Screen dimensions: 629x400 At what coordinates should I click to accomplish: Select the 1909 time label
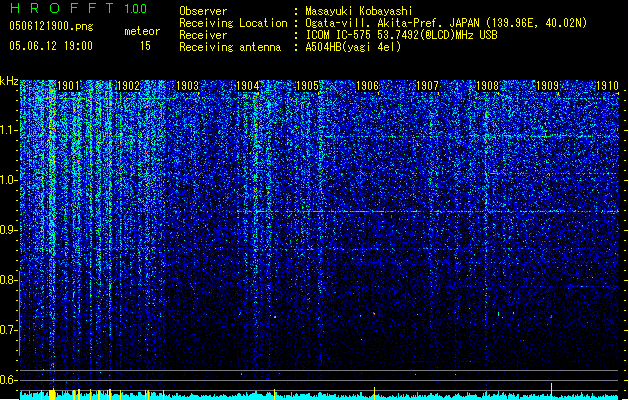(547, 86)
